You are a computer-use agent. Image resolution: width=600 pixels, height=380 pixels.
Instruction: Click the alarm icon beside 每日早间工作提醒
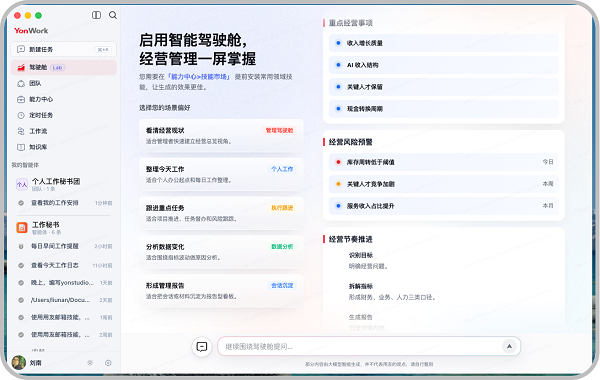[x=21, y=246]
